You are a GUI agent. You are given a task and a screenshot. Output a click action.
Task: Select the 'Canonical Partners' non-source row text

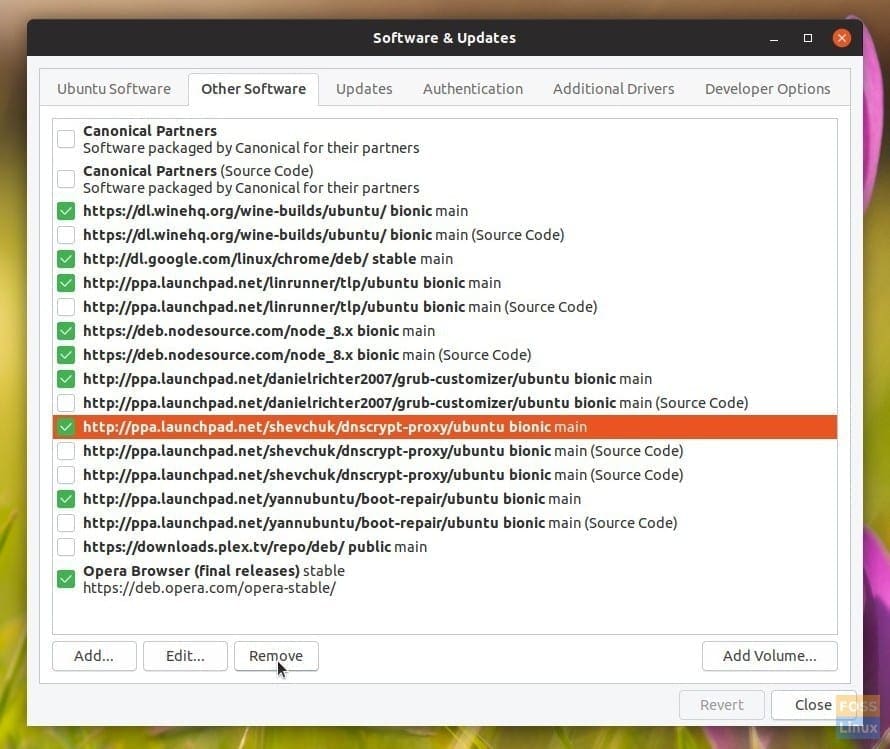click(251, 139)
